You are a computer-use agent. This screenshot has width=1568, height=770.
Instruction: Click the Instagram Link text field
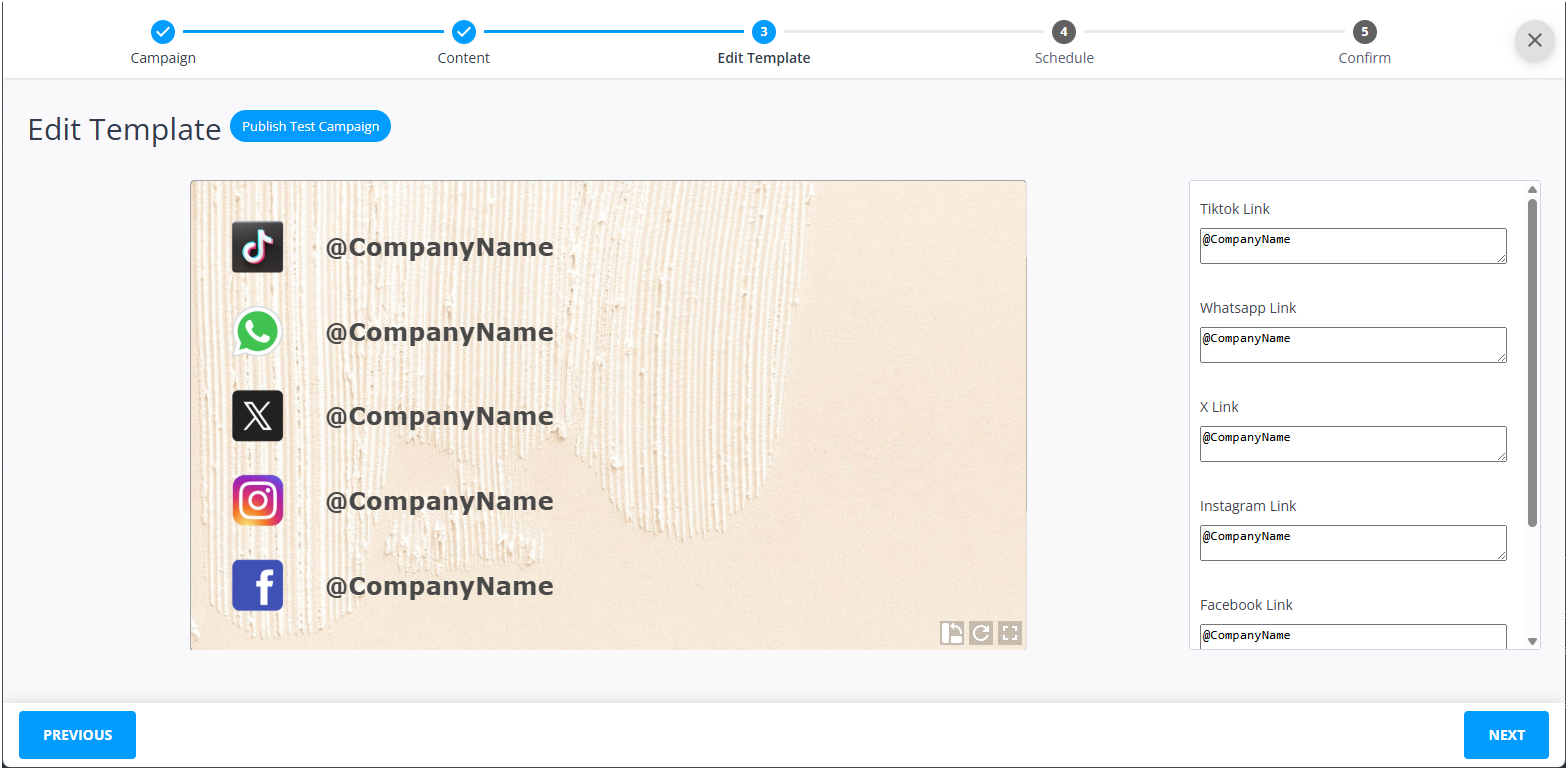[x=1352, y=543]
